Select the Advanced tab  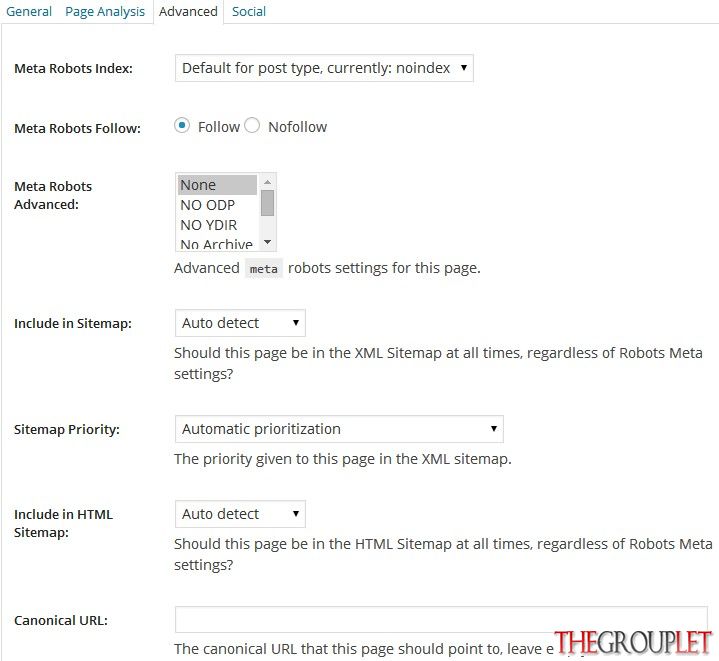188,11
